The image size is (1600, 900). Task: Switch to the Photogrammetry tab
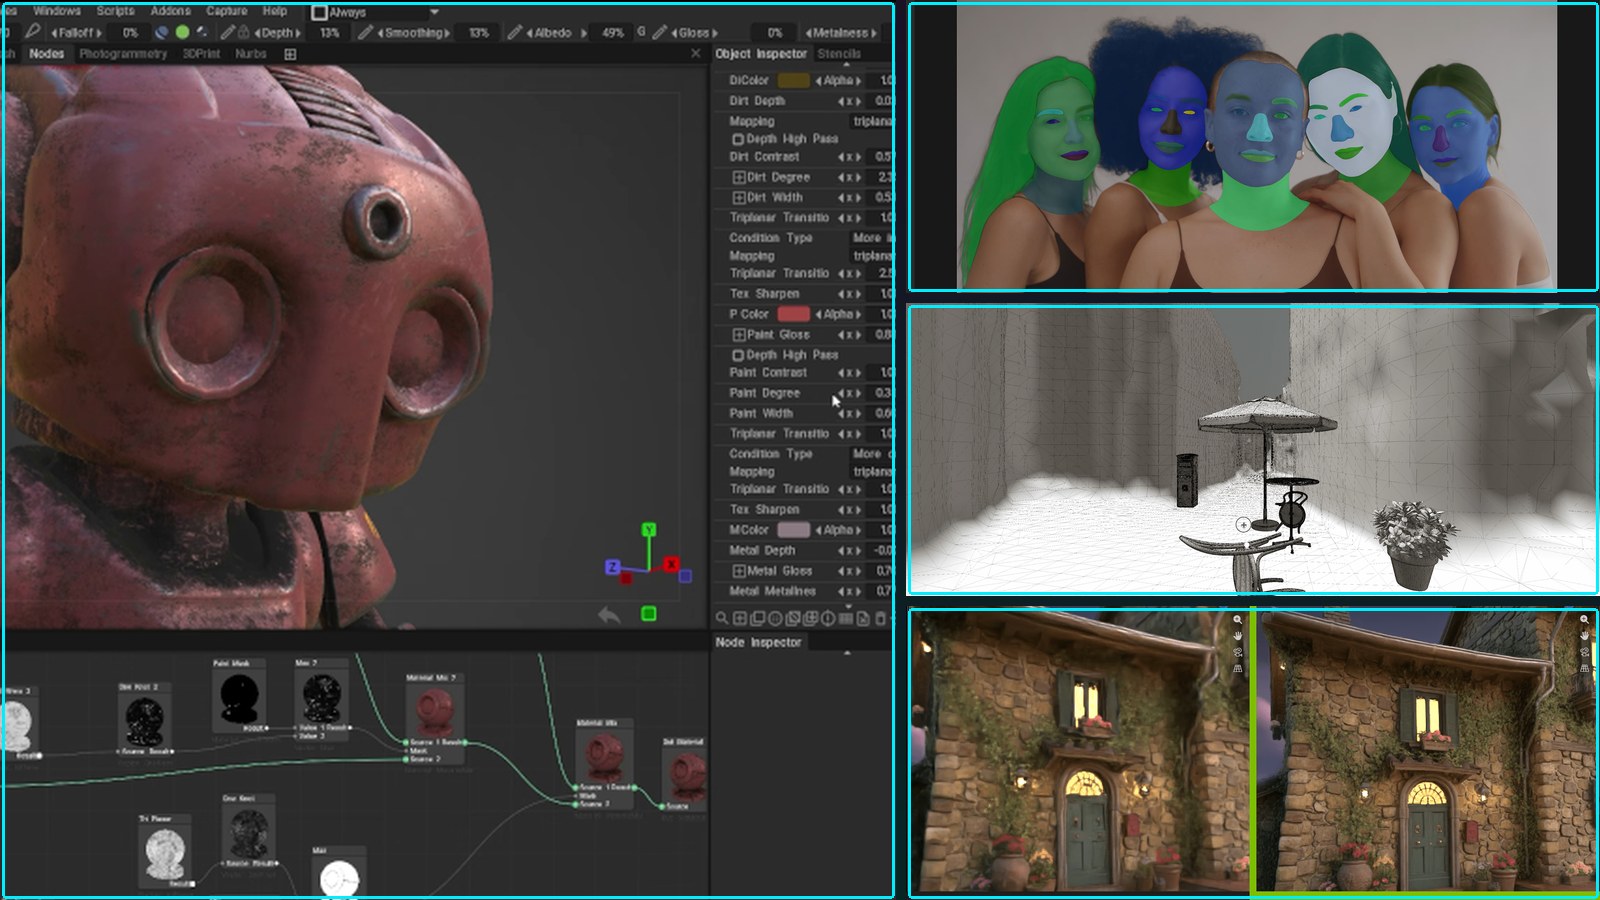tap(123, 54)
